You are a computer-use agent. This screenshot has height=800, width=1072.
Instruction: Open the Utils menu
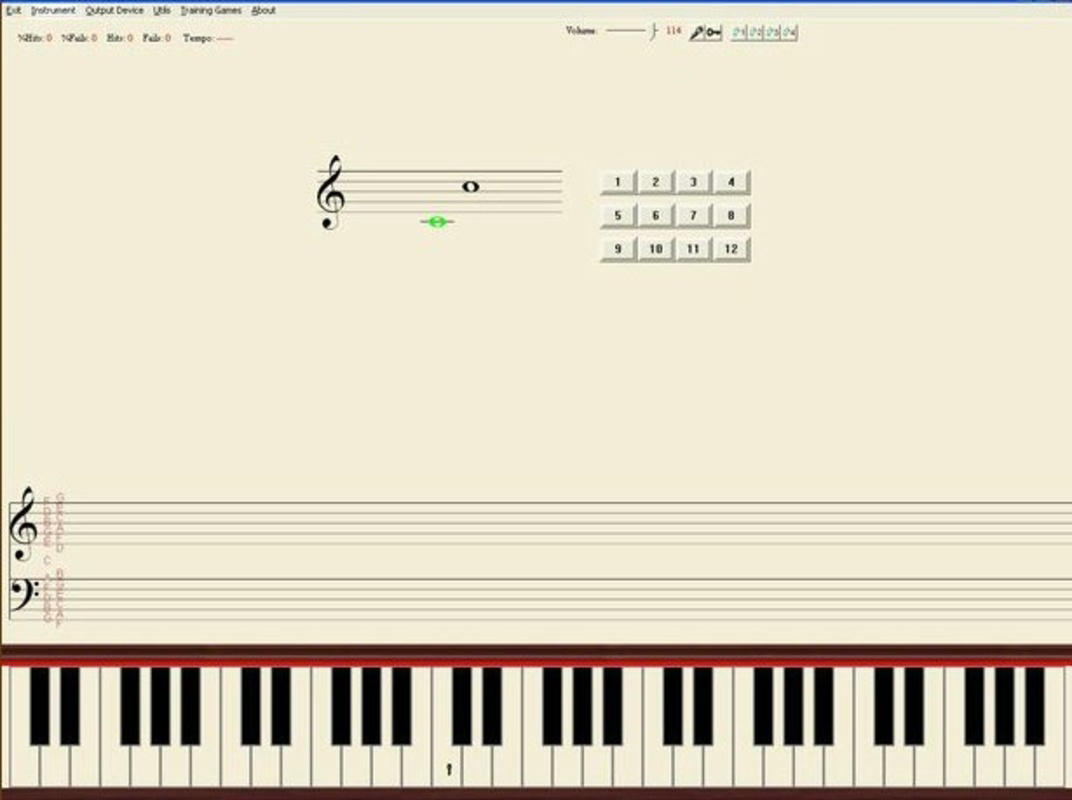(x=162, y=10)
